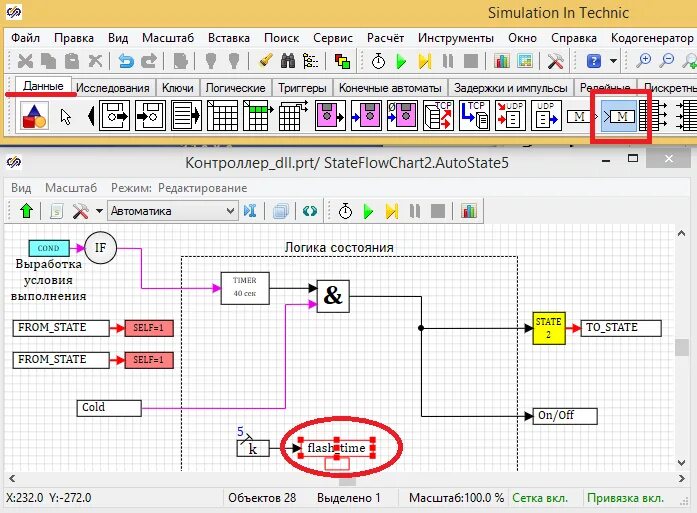Click the zoom in magnifier icon
The image size is (697, 513).
click(x=643, y=60)
